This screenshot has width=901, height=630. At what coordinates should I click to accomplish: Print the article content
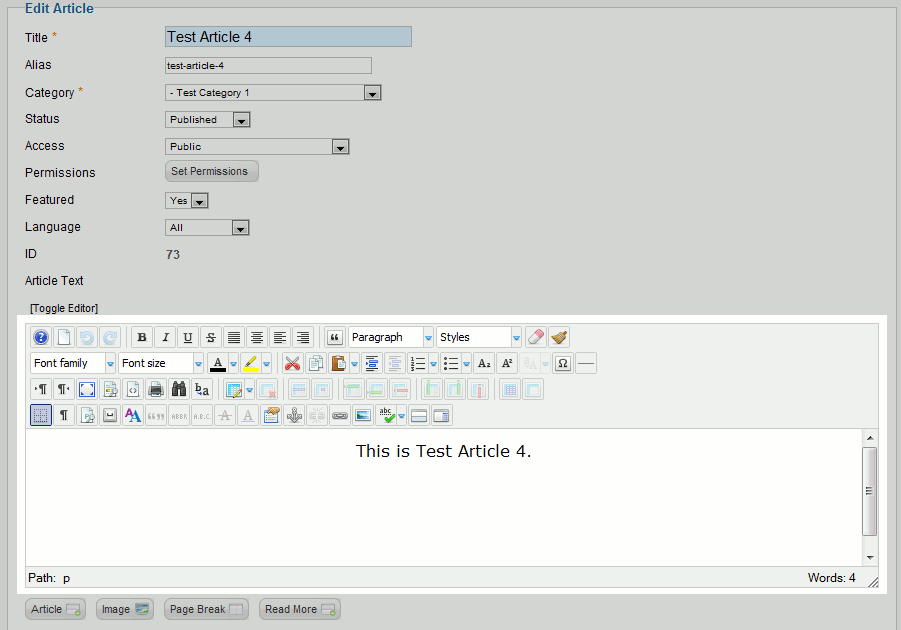(x=156, y=389)
